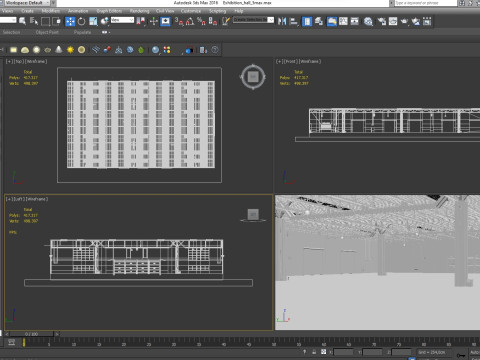Viewport: 480px width, 360px height.
Task: Click the green leaf icon
Action: click(x=141, y=50)
